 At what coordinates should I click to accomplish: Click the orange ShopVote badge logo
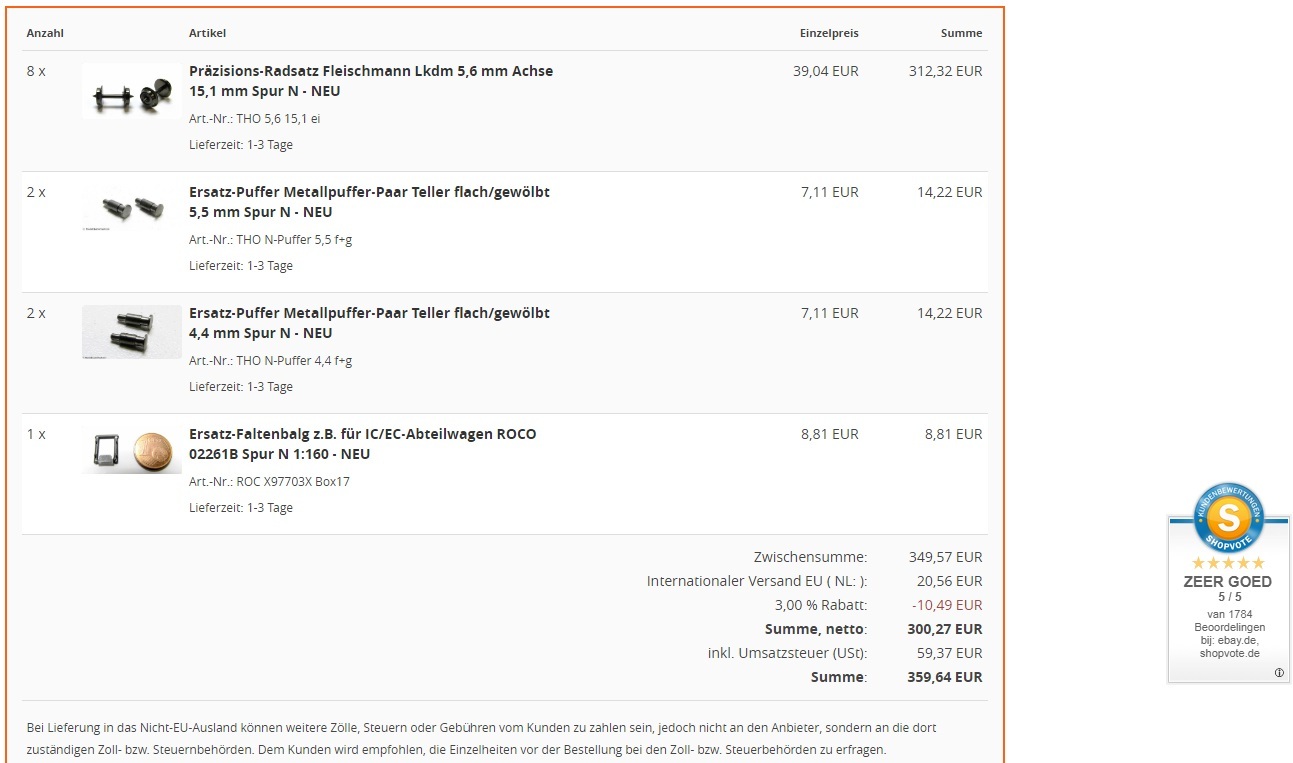(x=1229, y=517)
